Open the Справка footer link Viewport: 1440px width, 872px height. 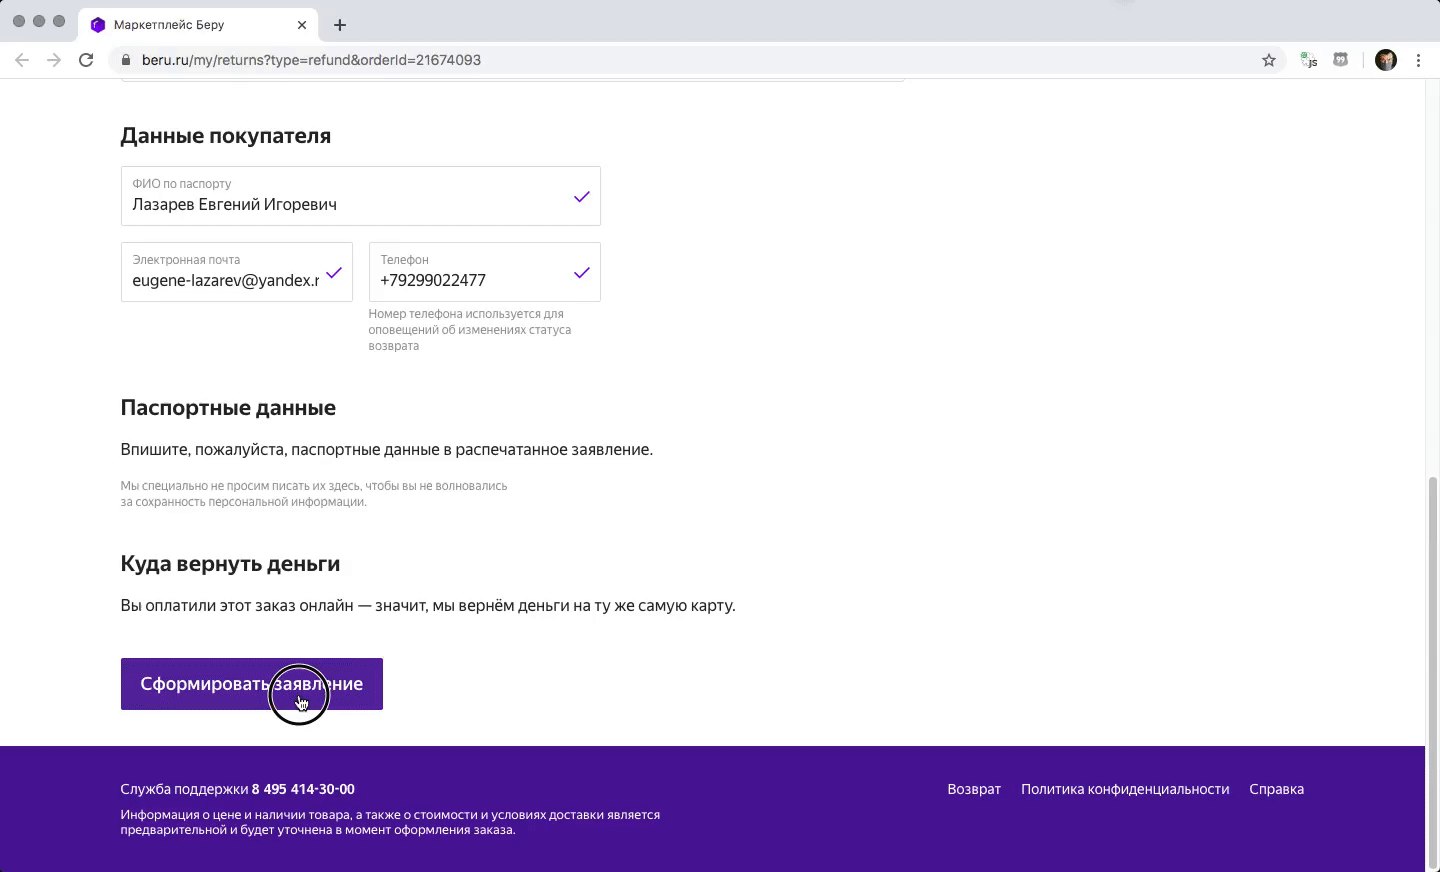coord(1276,789)
